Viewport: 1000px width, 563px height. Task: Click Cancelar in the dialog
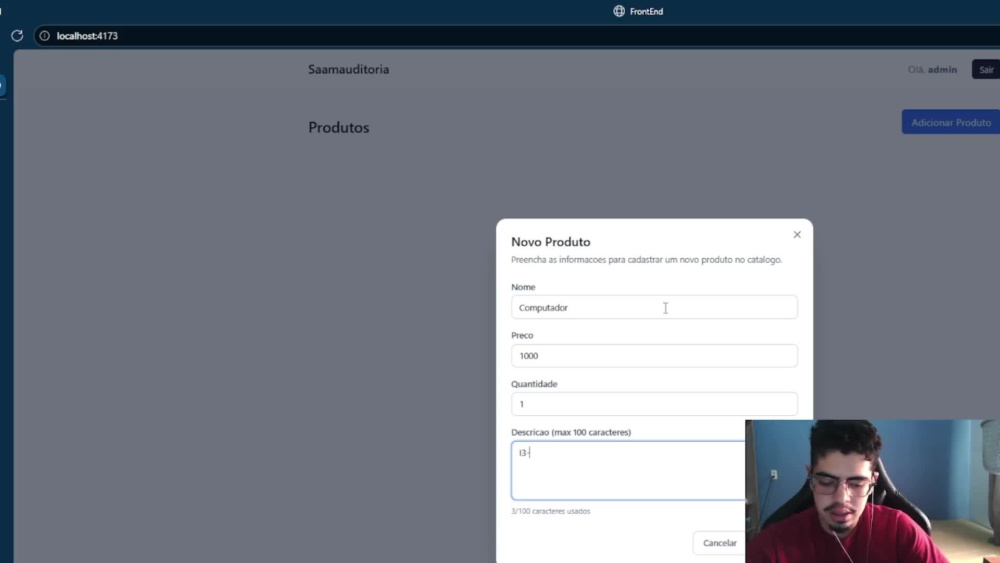719,543
